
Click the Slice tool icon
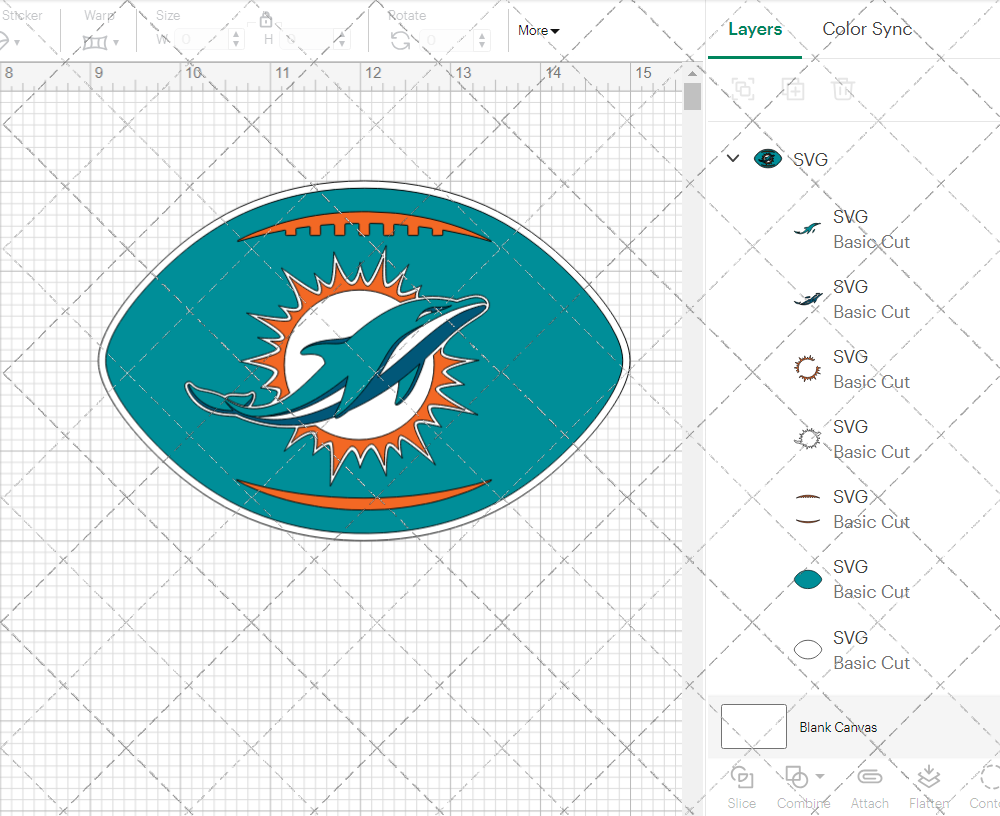(742, 777)
